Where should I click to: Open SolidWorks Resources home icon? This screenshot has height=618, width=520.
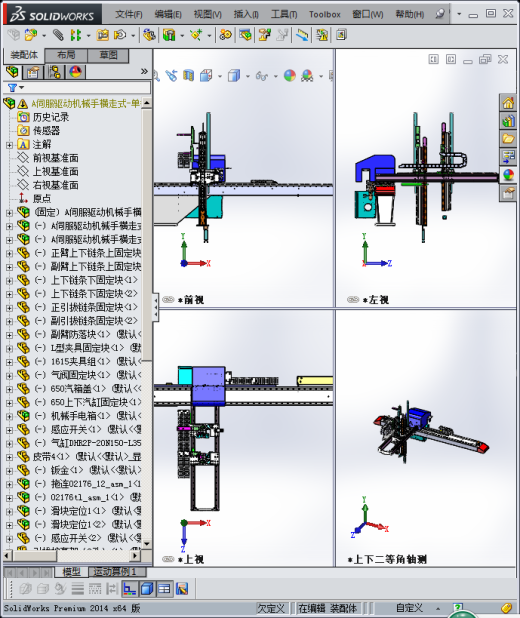508,103
